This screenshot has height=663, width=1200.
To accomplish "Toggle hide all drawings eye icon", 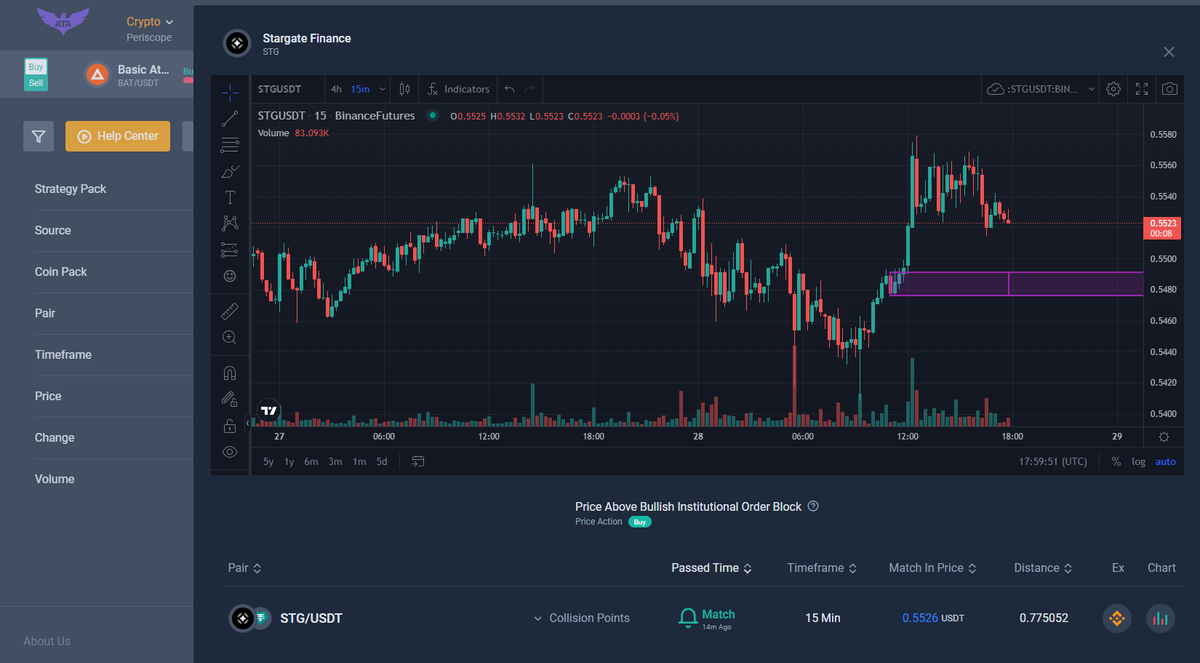I will [230, 452].
